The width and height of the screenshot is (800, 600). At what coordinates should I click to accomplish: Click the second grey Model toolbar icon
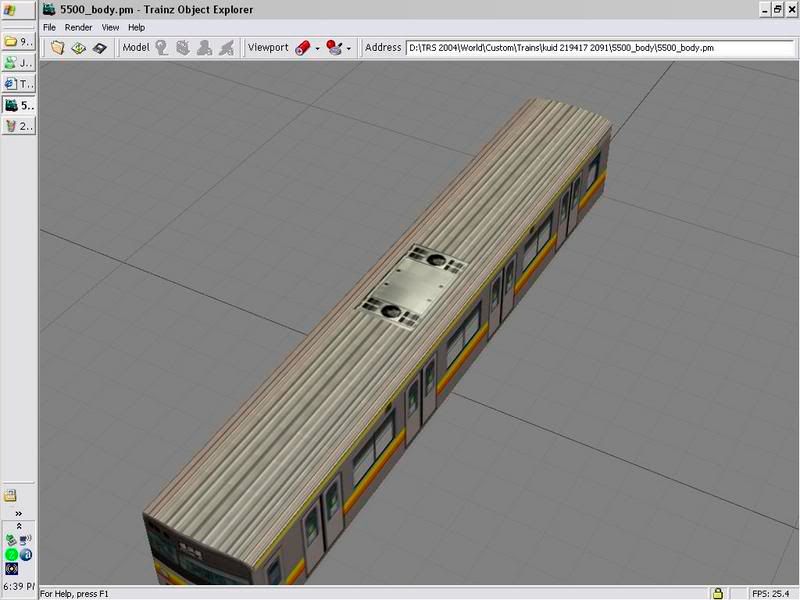[183, 47]
